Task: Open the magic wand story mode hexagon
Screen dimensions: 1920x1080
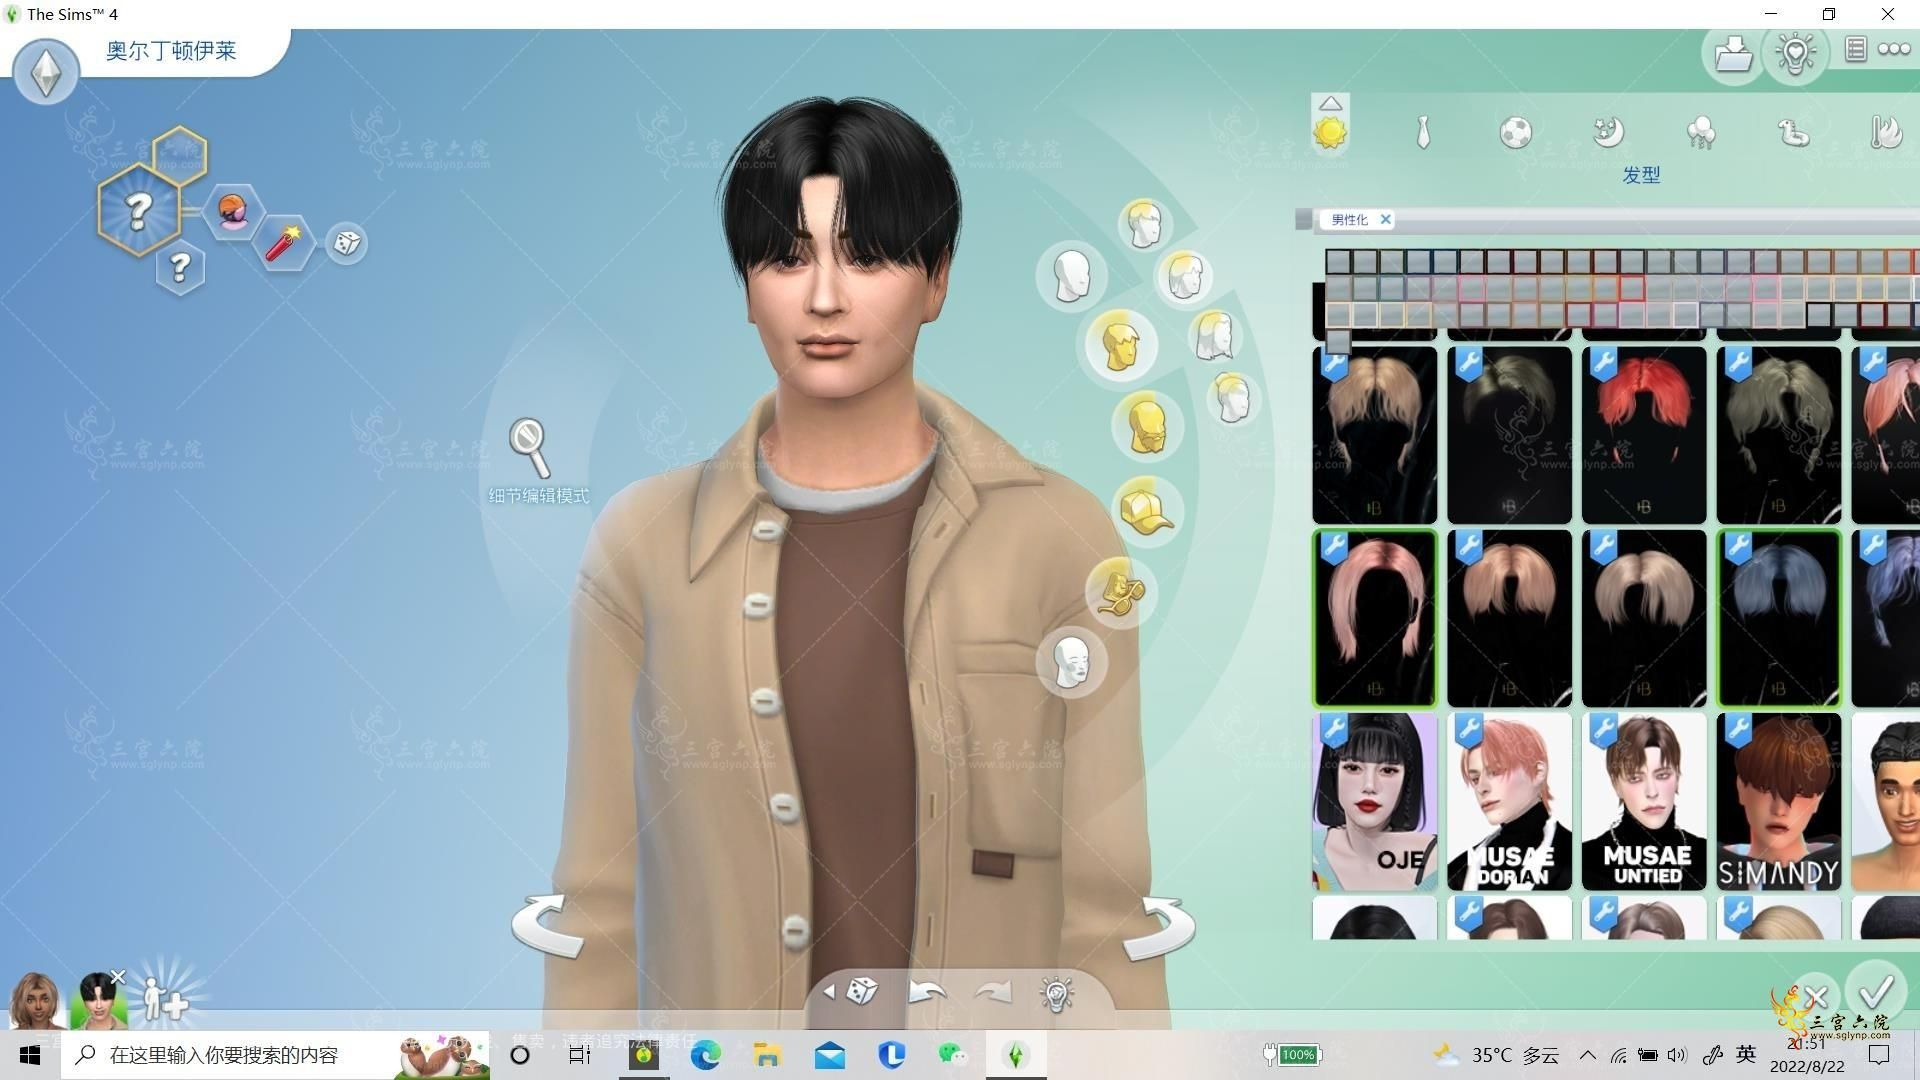Action: (284, 242)
